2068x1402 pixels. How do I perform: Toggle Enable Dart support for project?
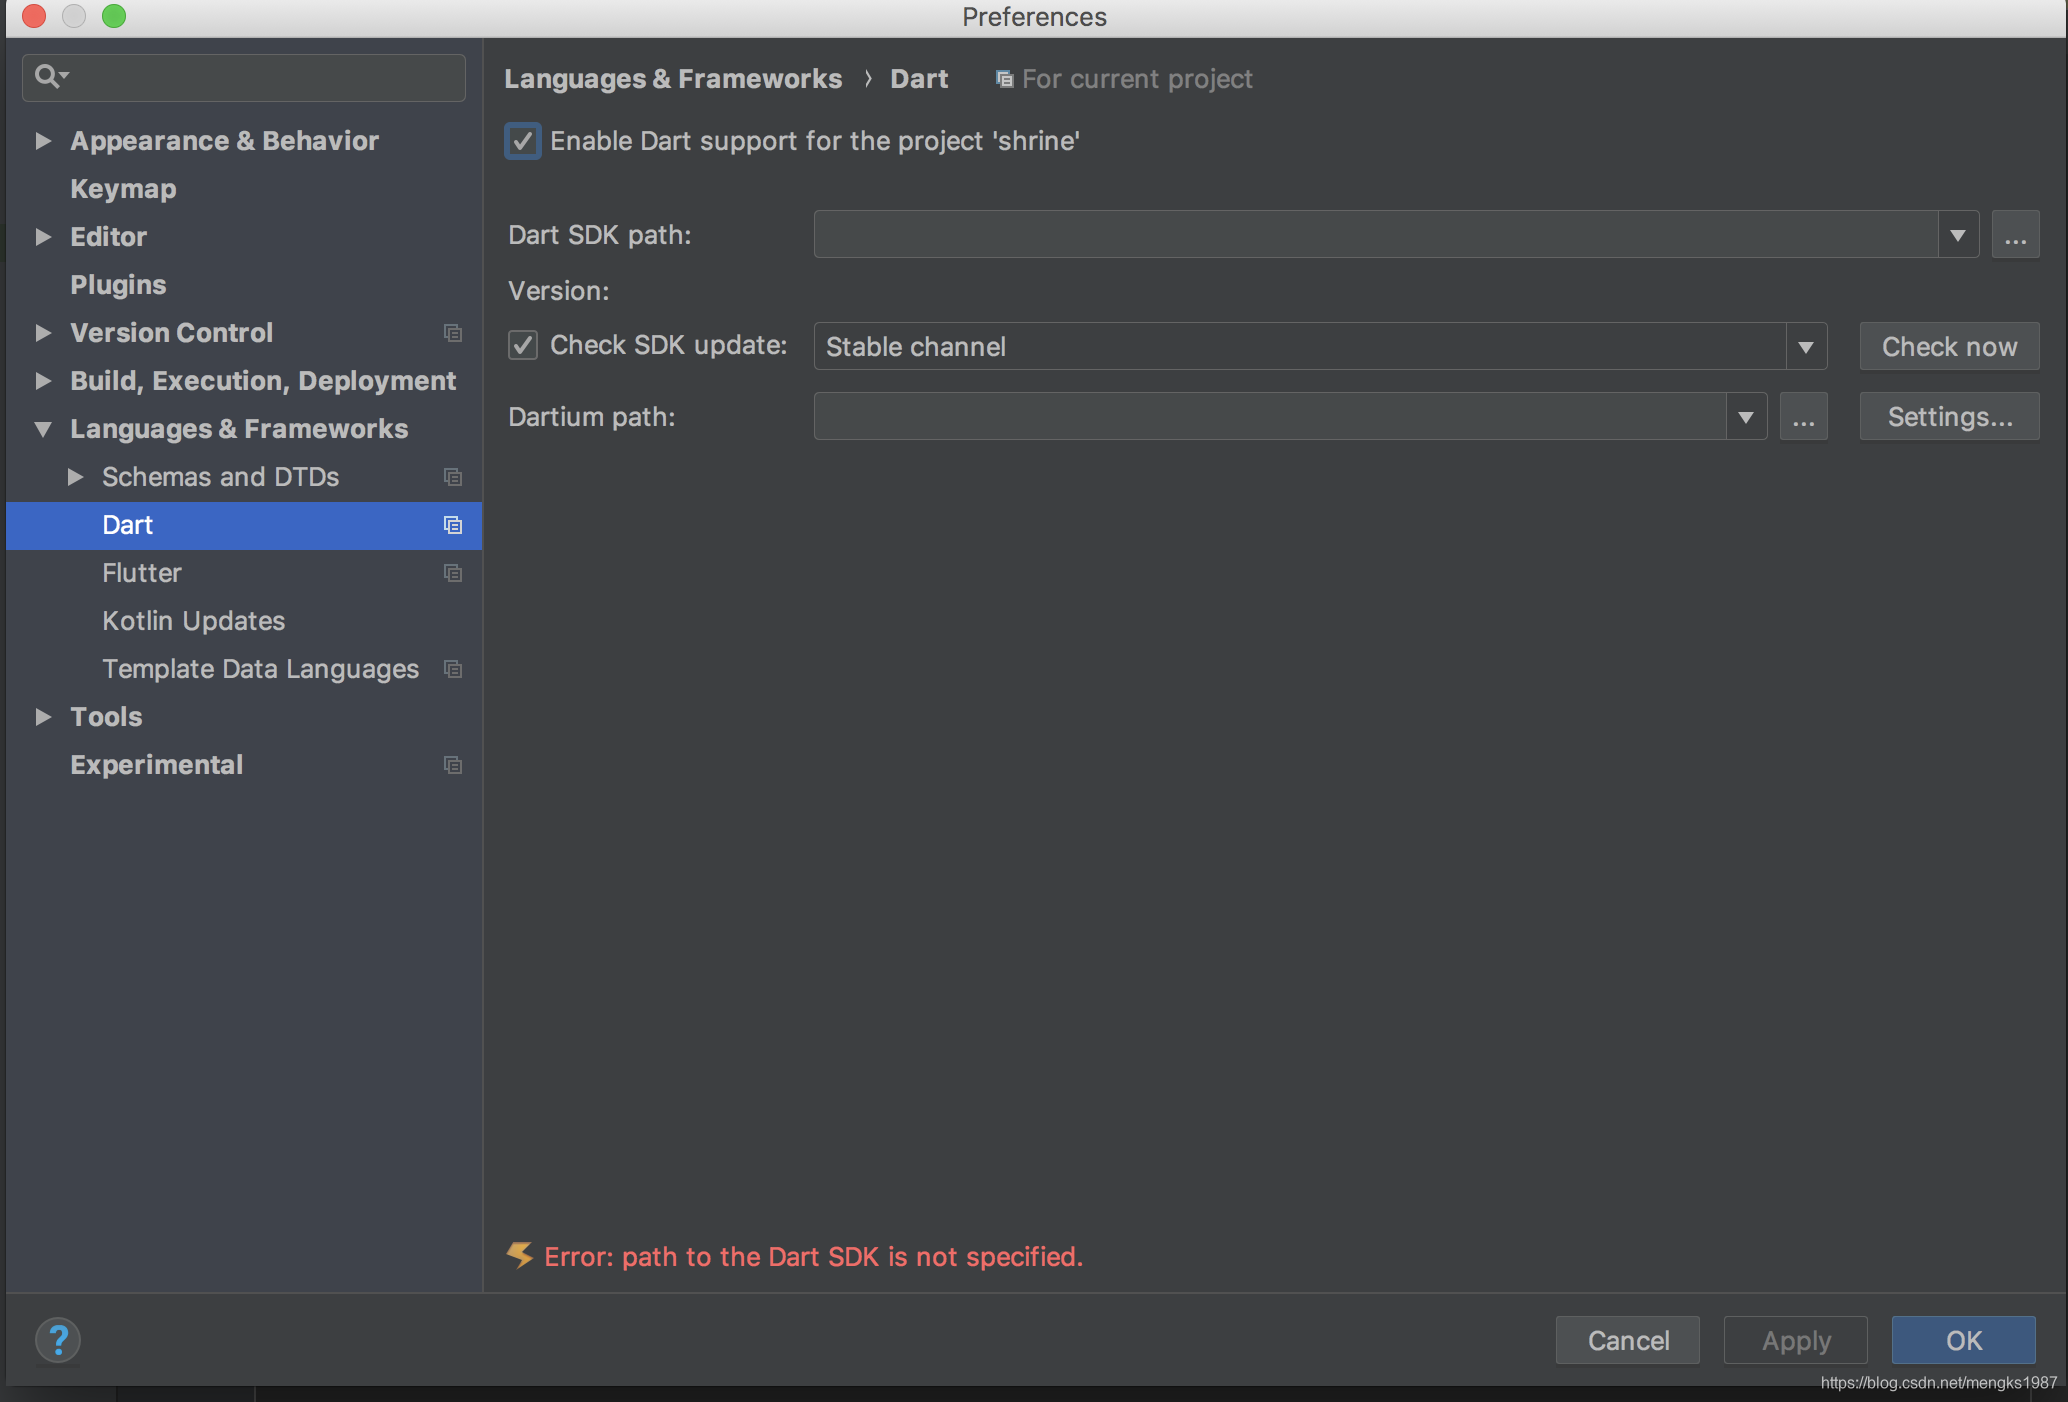[524, 141]
